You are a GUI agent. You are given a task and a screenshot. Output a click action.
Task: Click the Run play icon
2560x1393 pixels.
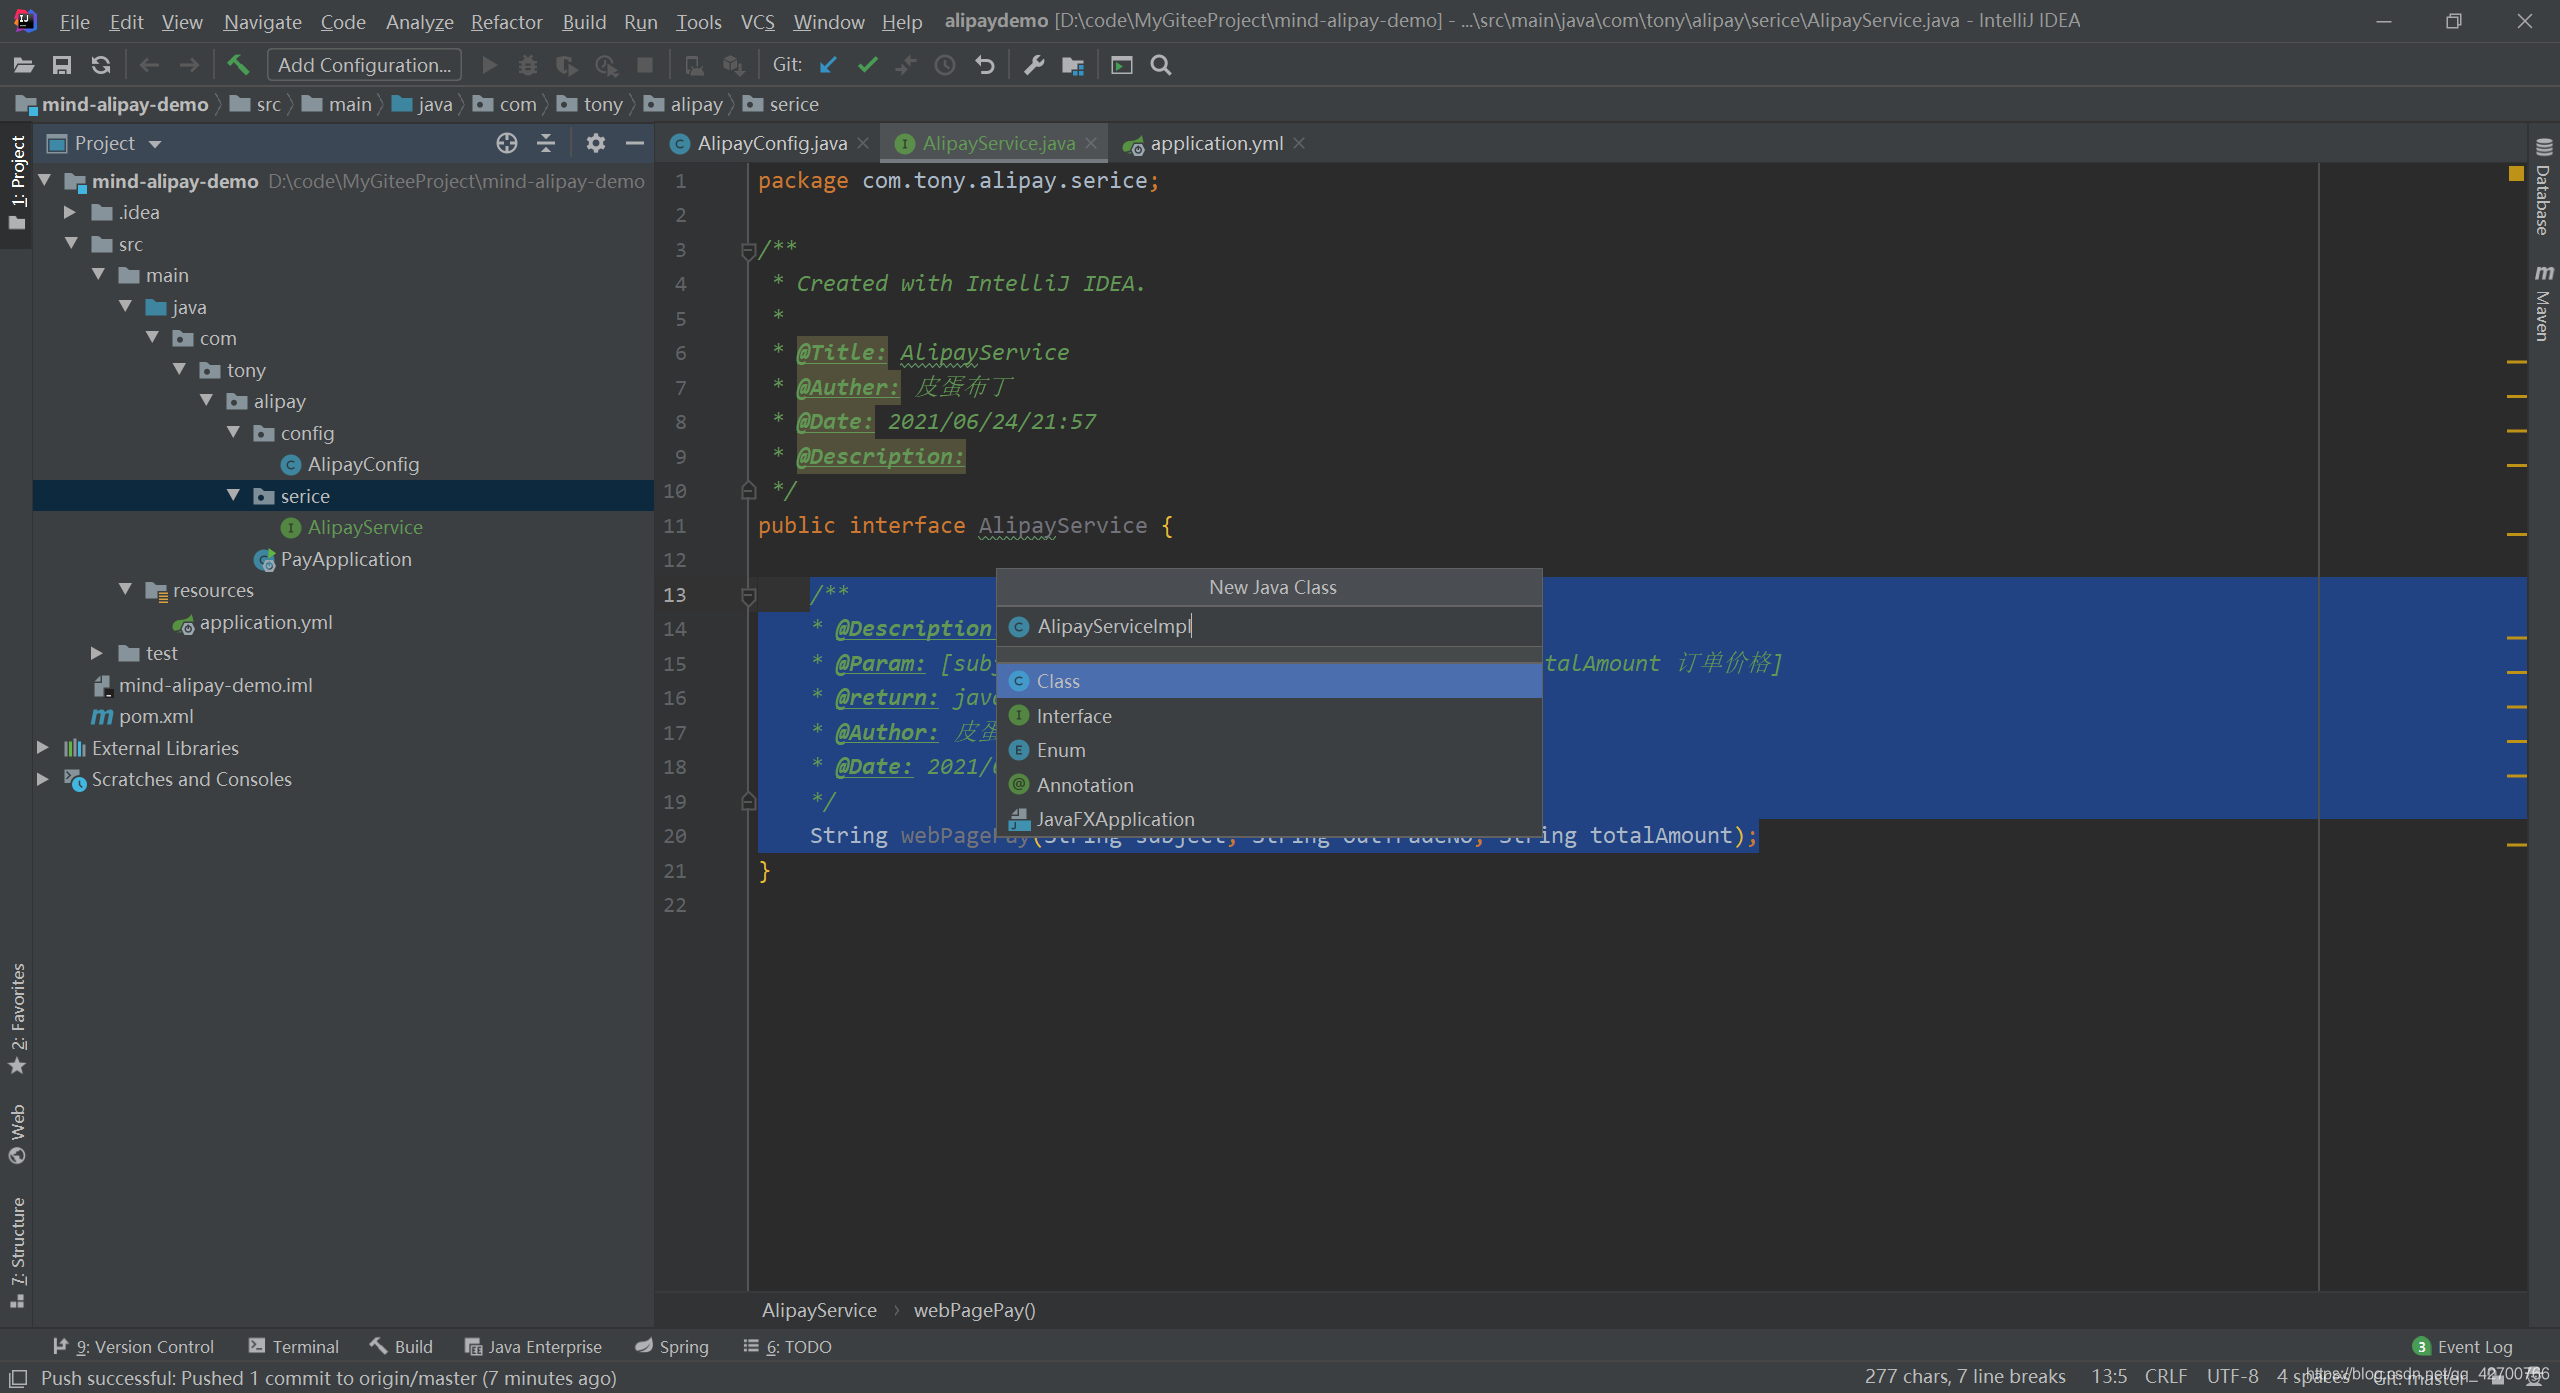[x=489, y=65]
